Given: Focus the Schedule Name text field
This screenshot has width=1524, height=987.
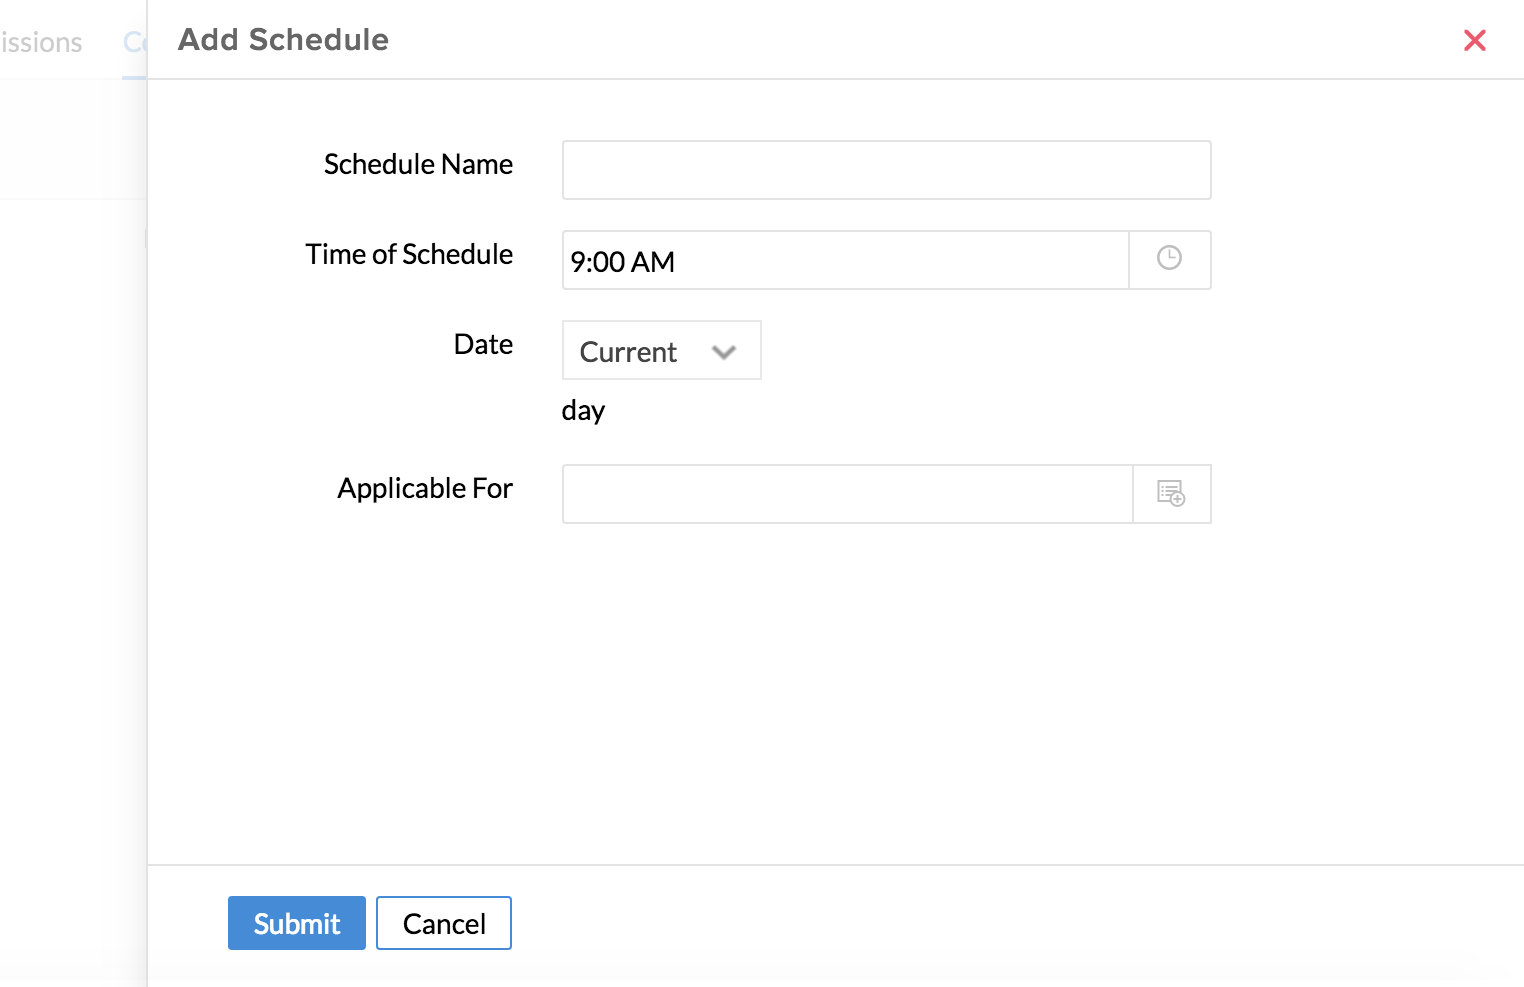Looking at the screenshot, I should coord(886,170).
